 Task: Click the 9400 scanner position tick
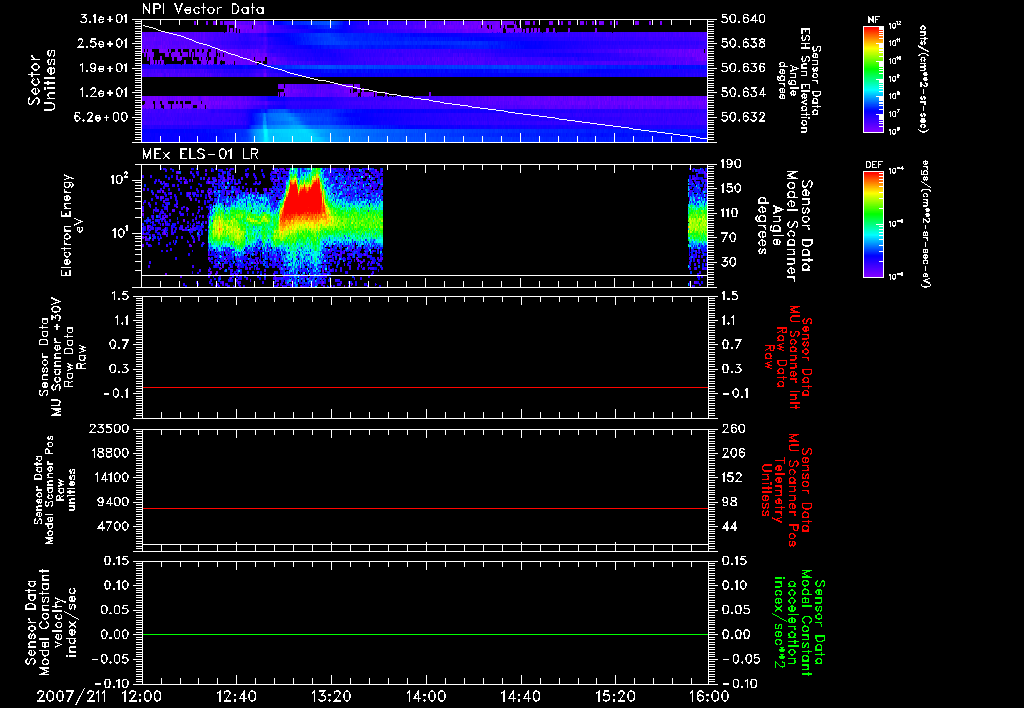(112, 502)
